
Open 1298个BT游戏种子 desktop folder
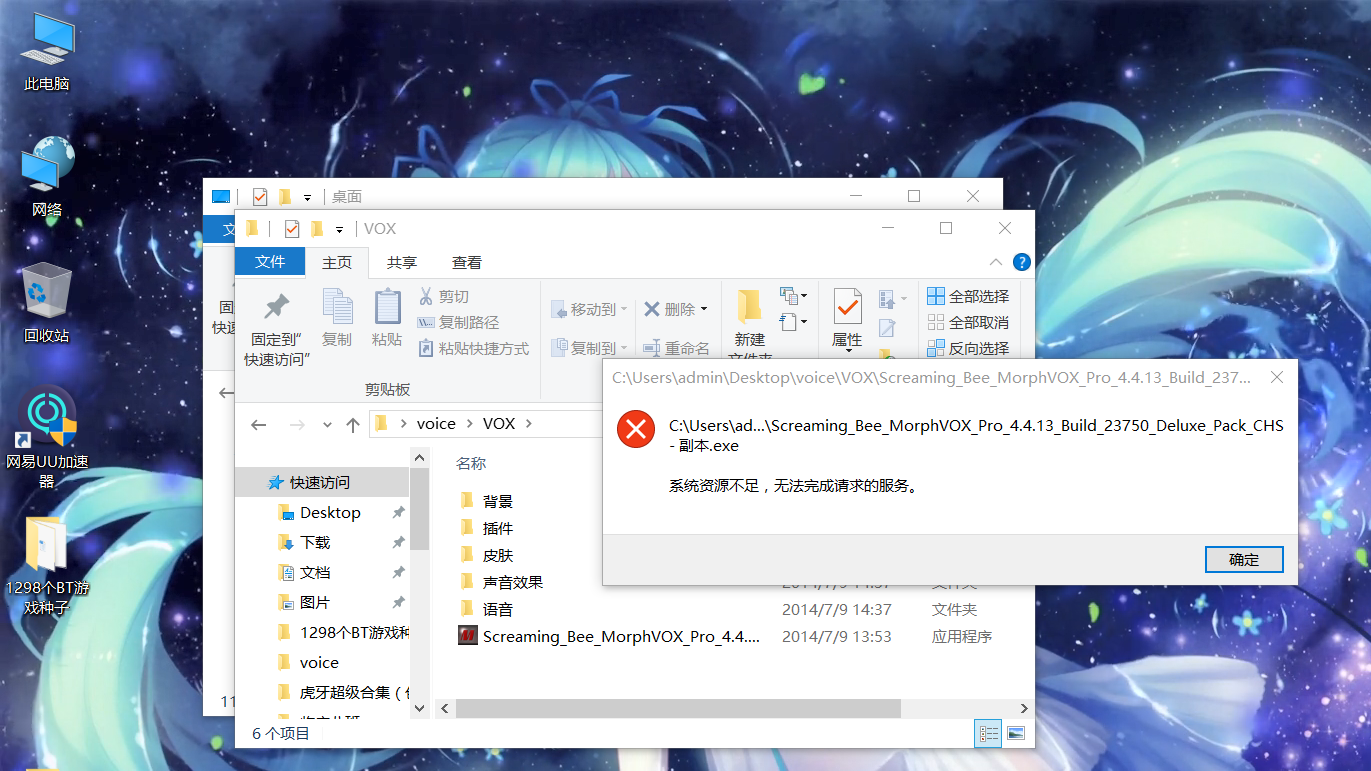[47, 566]
